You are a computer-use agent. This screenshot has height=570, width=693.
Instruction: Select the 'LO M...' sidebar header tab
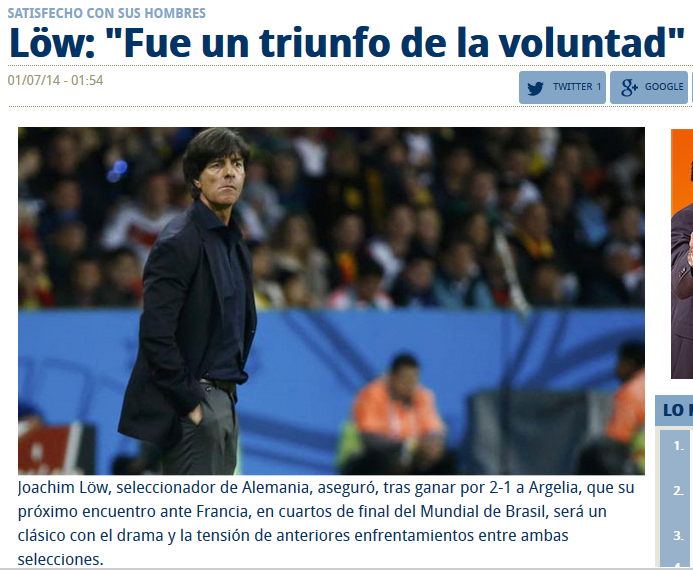[x=674, y=410]
